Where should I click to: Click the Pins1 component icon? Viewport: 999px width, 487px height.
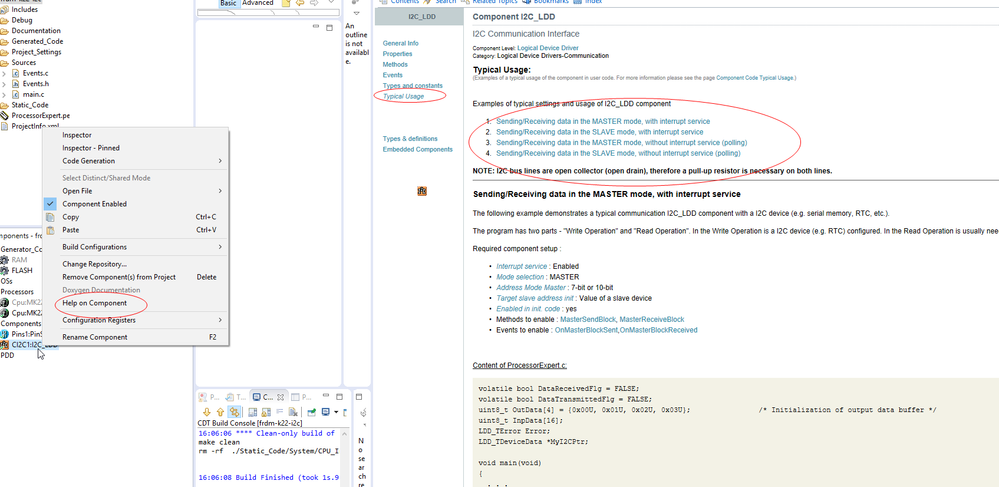click(5, 334)
